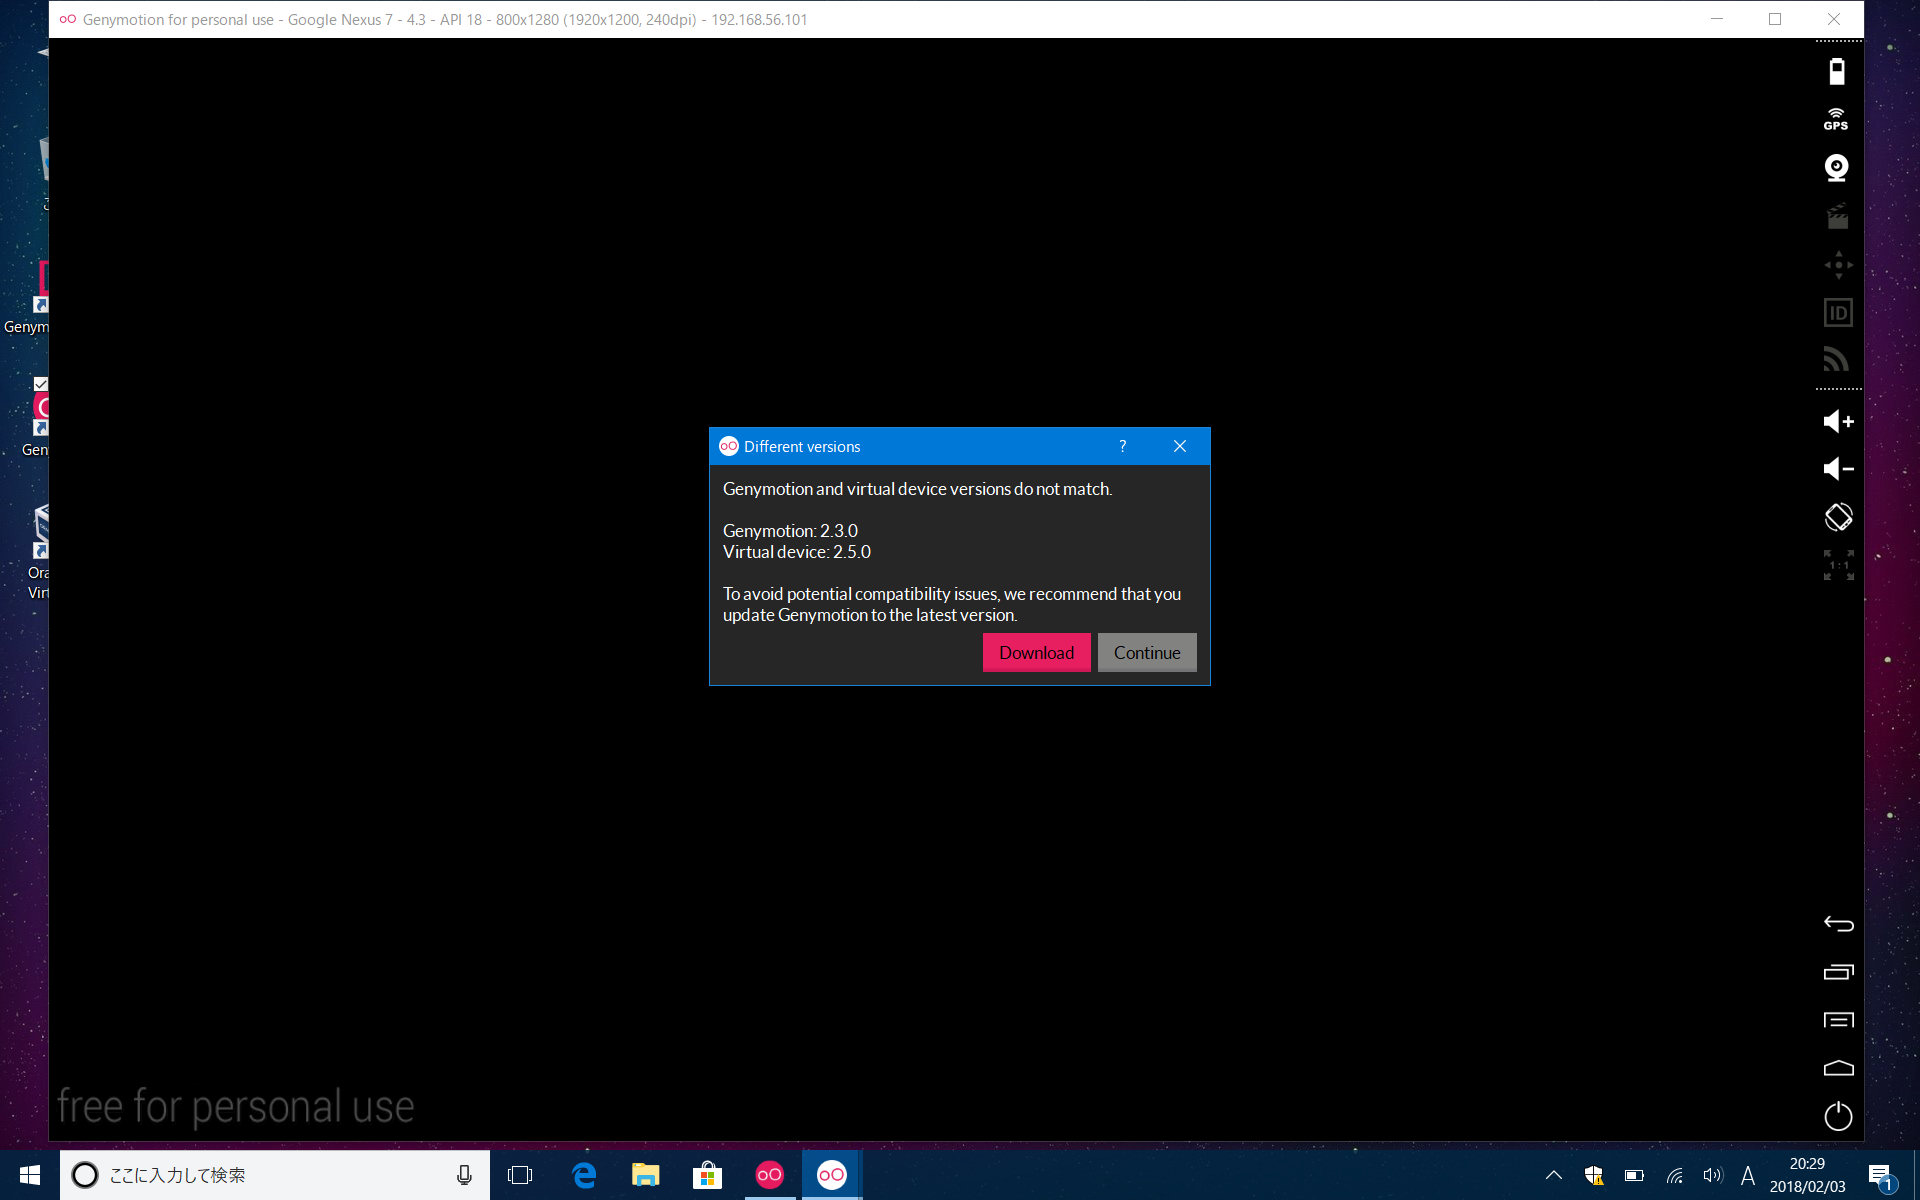Decrease volume with the speaker minus icon
The width and height of the screenshot is (1920, 1200).
tap(1838, 469)
